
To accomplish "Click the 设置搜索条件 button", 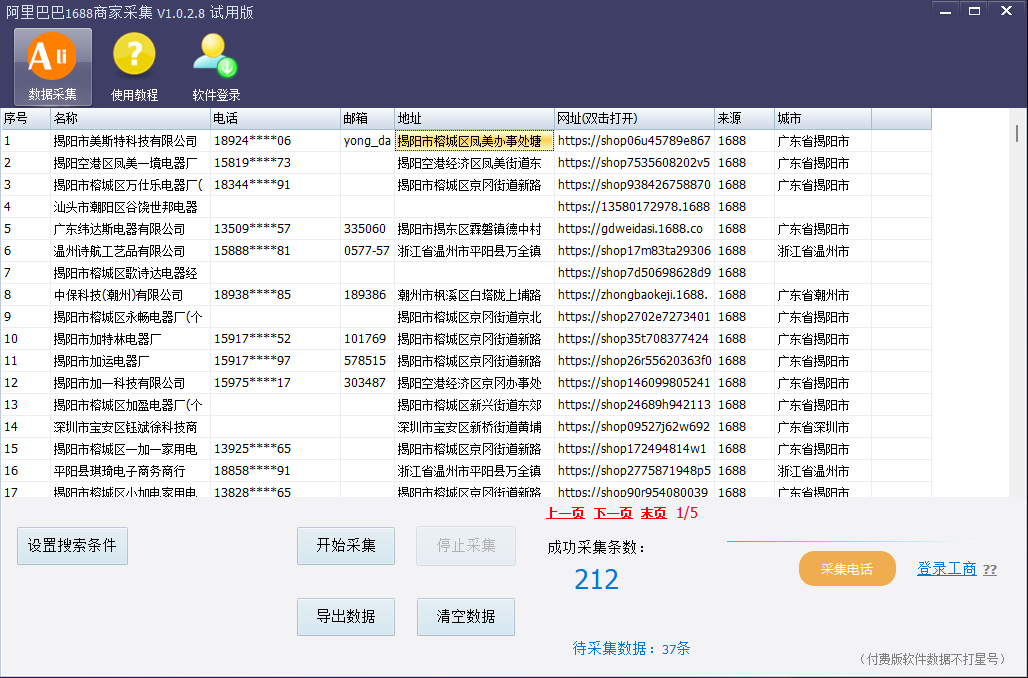I will pos(72,546).
